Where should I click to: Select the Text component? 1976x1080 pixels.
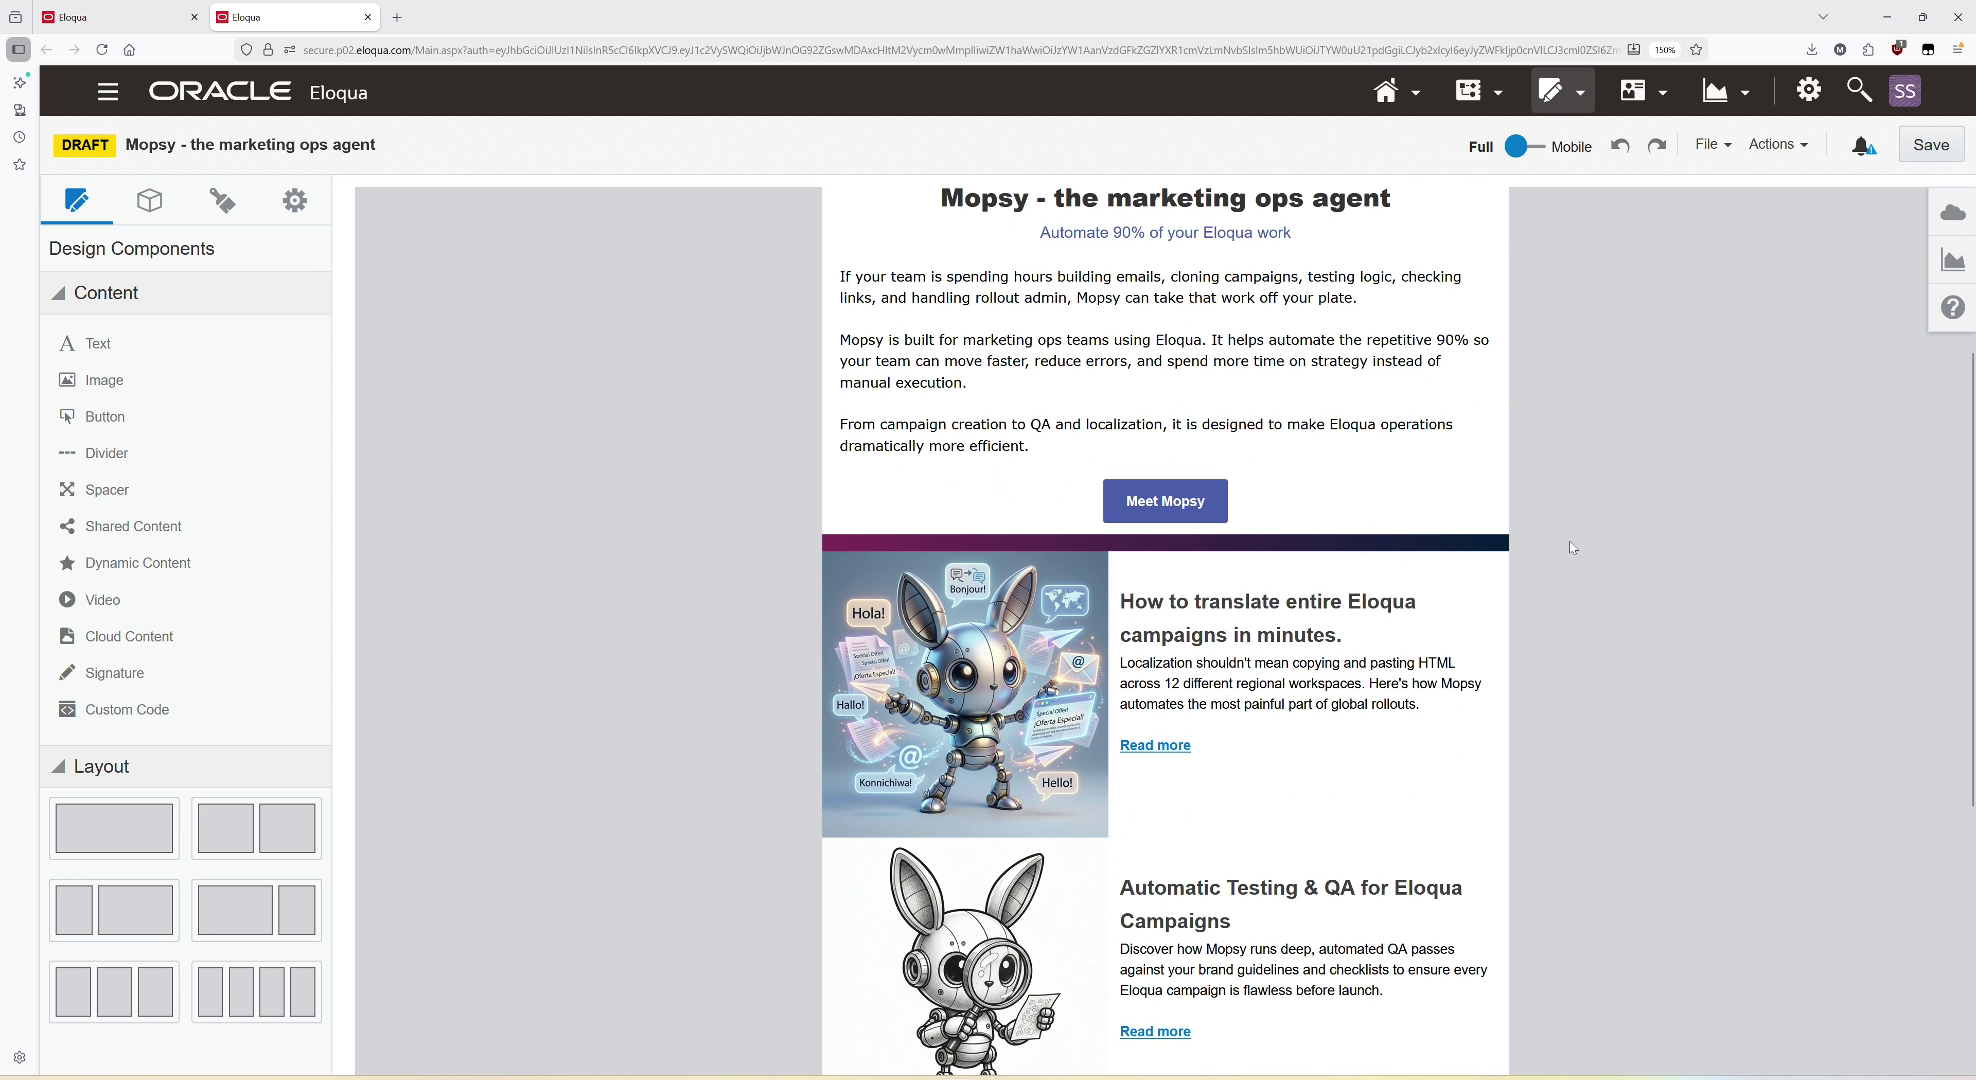pyautogui.click(x=85, y=343)
